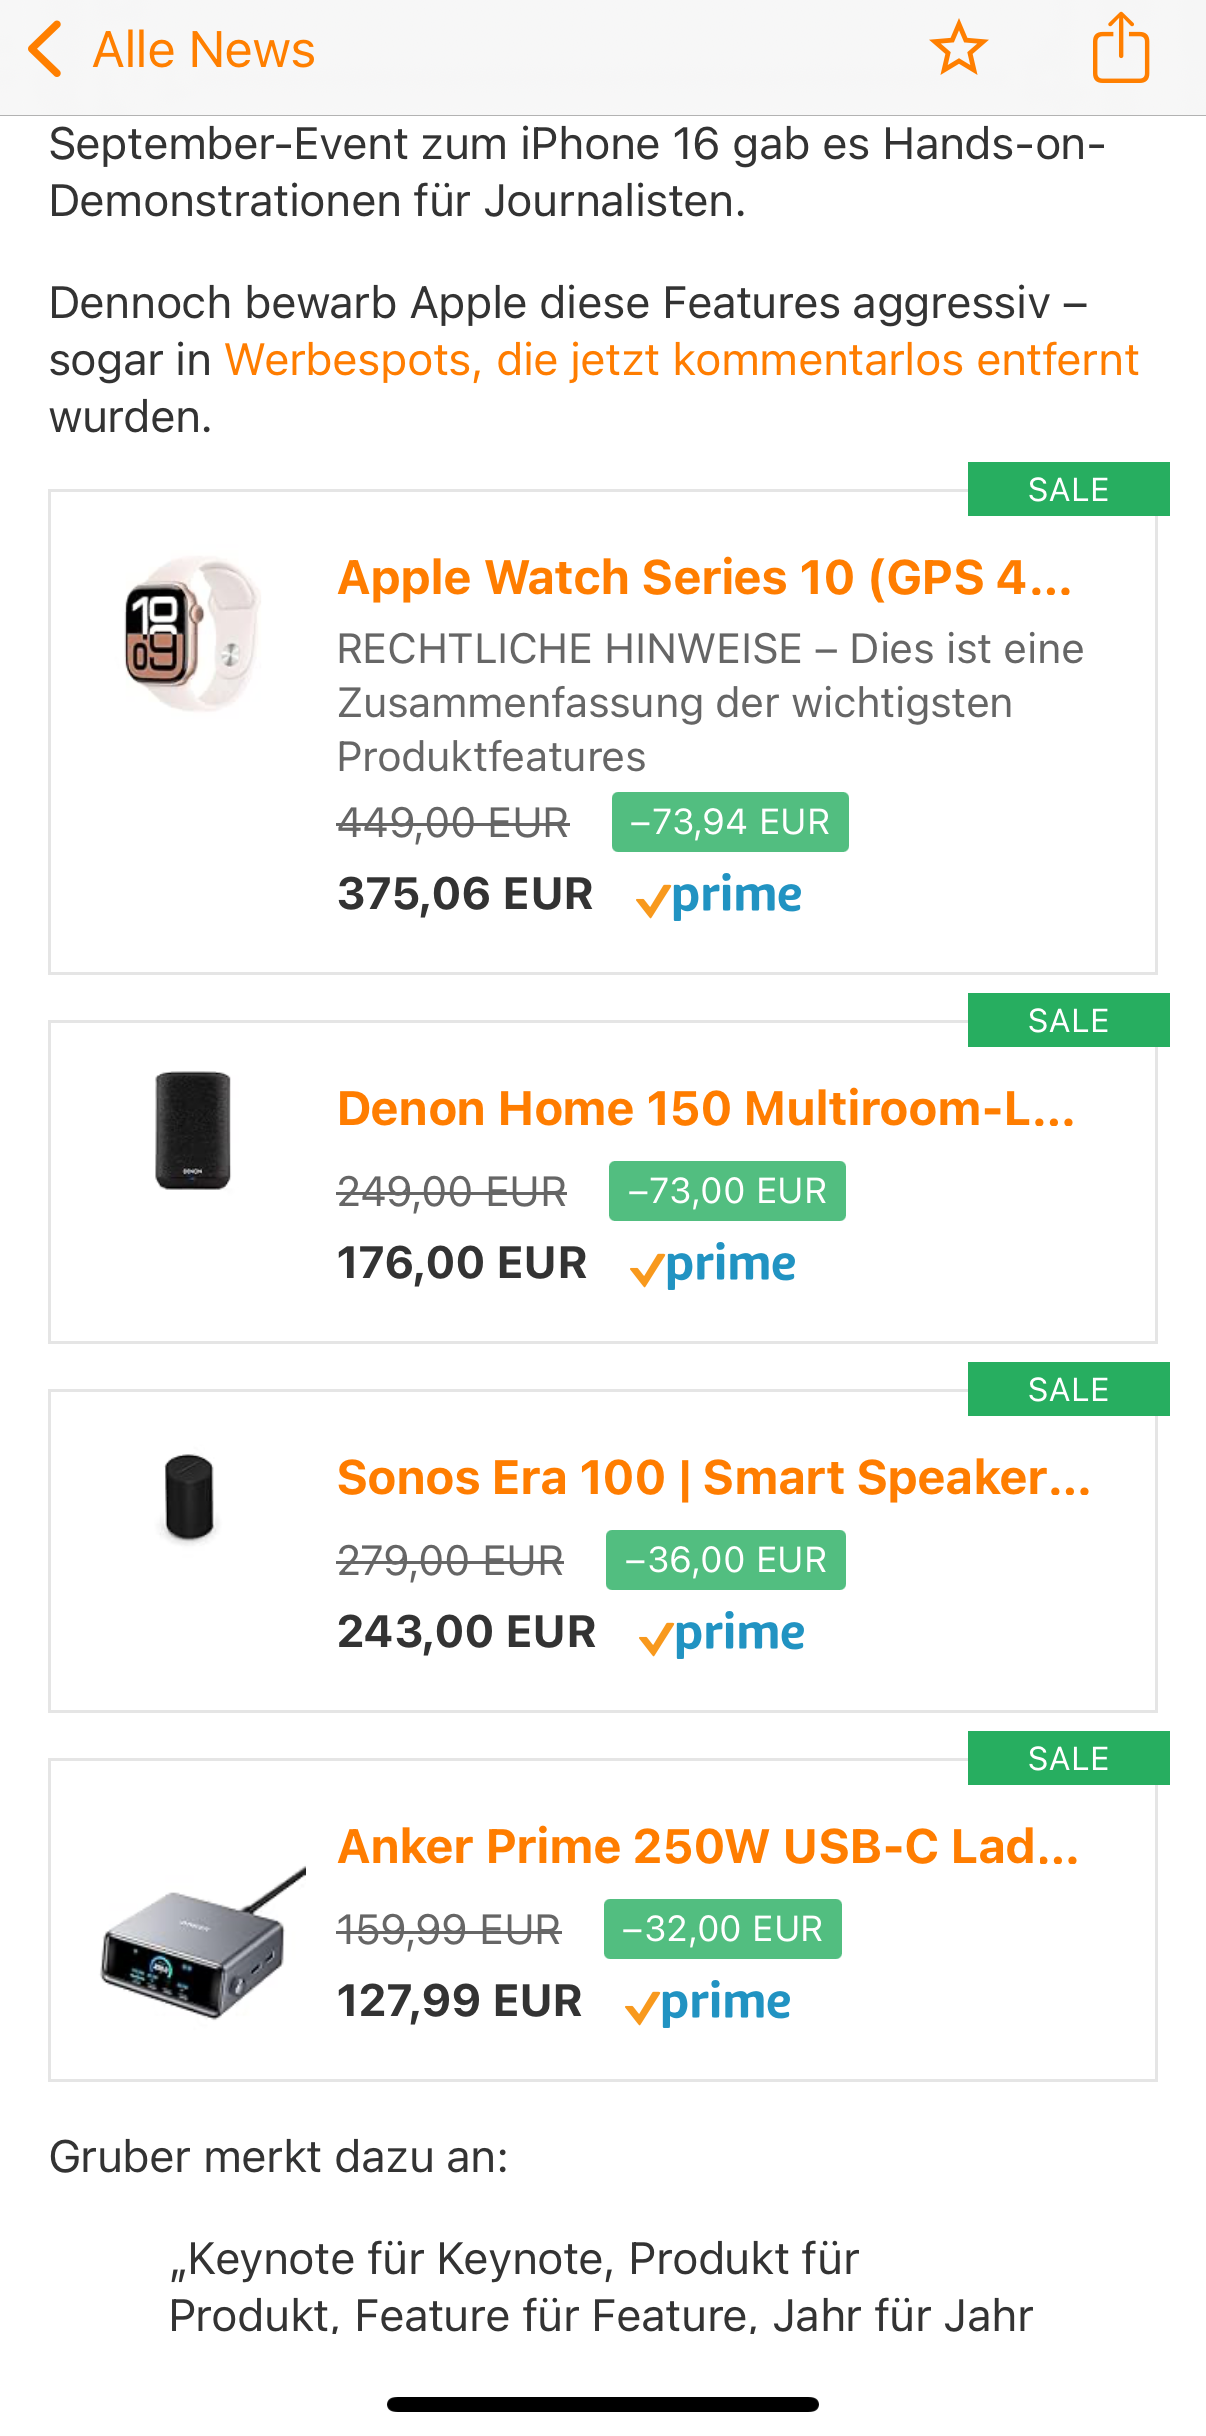The image size is (1206, 2436).
Task: Bookmark article with the star icon
Action: (x=958, y=48)
